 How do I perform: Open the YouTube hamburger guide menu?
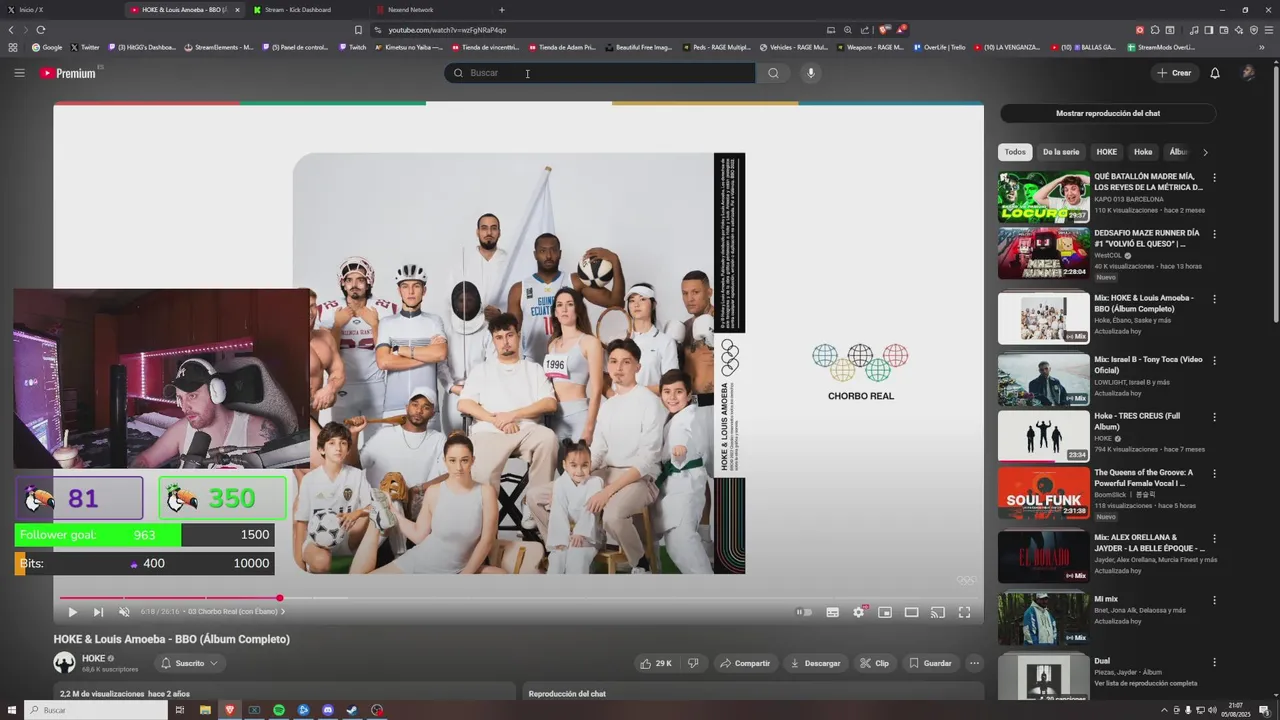pyautogui.click(x=19, y=73)
